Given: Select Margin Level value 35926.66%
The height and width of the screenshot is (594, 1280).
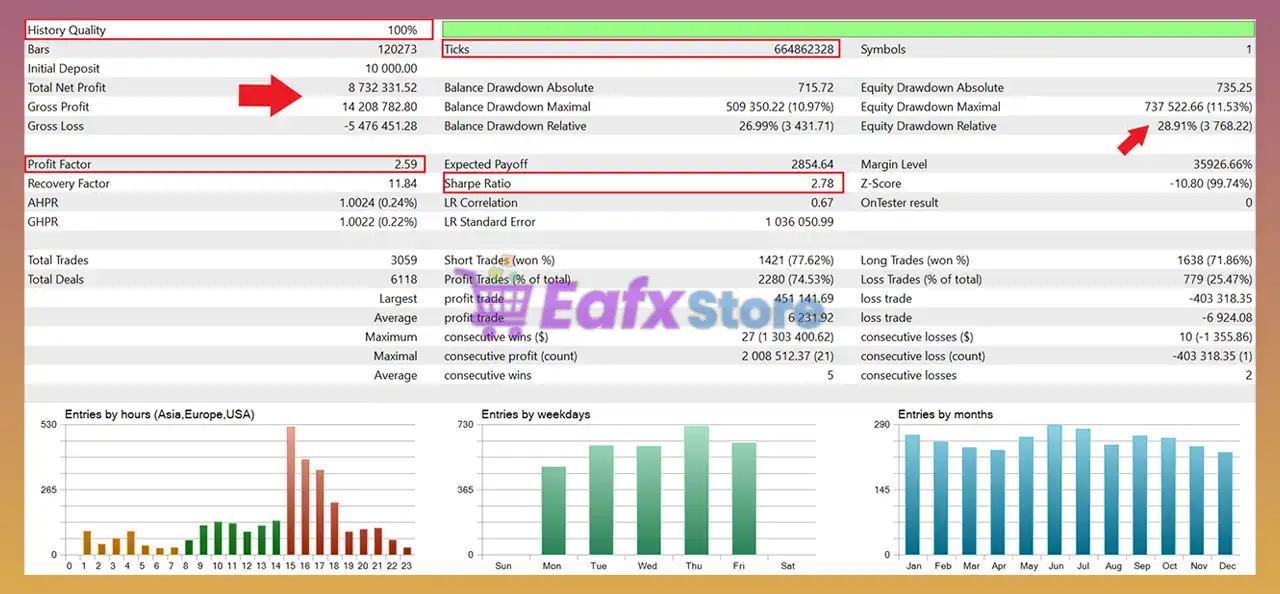Looking at the screenshot, I should [x=1221, y=164].
